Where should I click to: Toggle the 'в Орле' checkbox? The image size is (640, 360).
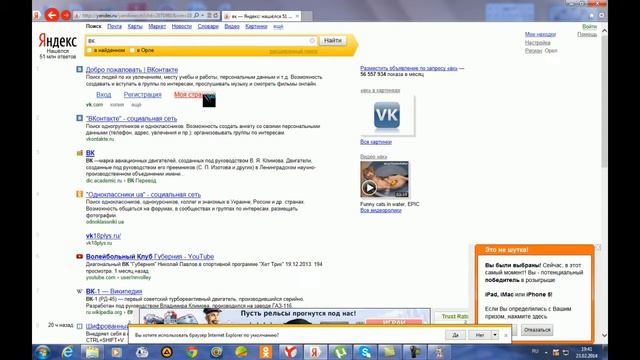tap(132, 50)
